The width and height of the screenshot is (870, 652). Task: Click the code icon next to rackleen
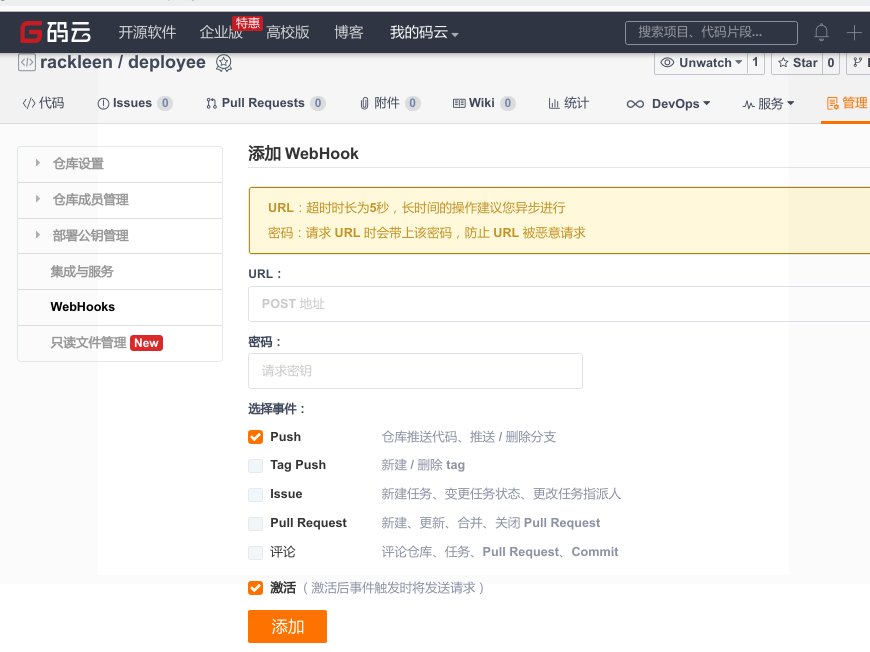(27, 62)
